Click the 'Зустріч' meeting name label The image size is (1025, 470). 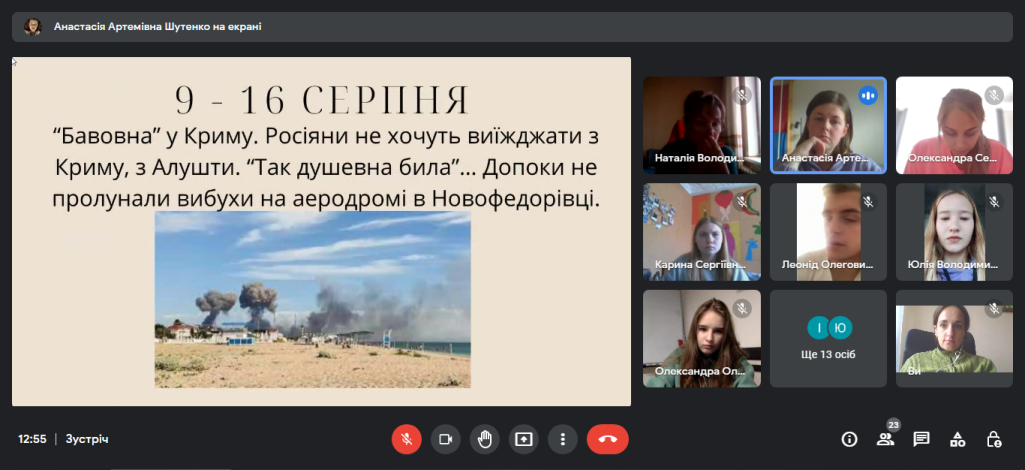tap(87, 439)
